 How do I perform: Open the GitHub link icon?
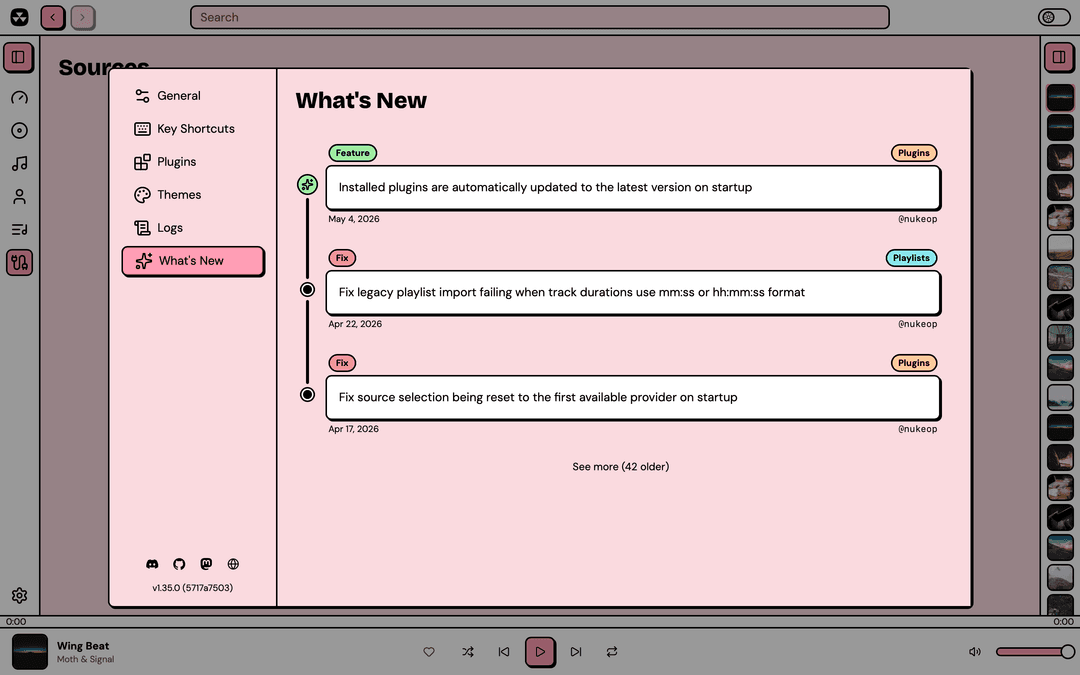tap(179, 564)
